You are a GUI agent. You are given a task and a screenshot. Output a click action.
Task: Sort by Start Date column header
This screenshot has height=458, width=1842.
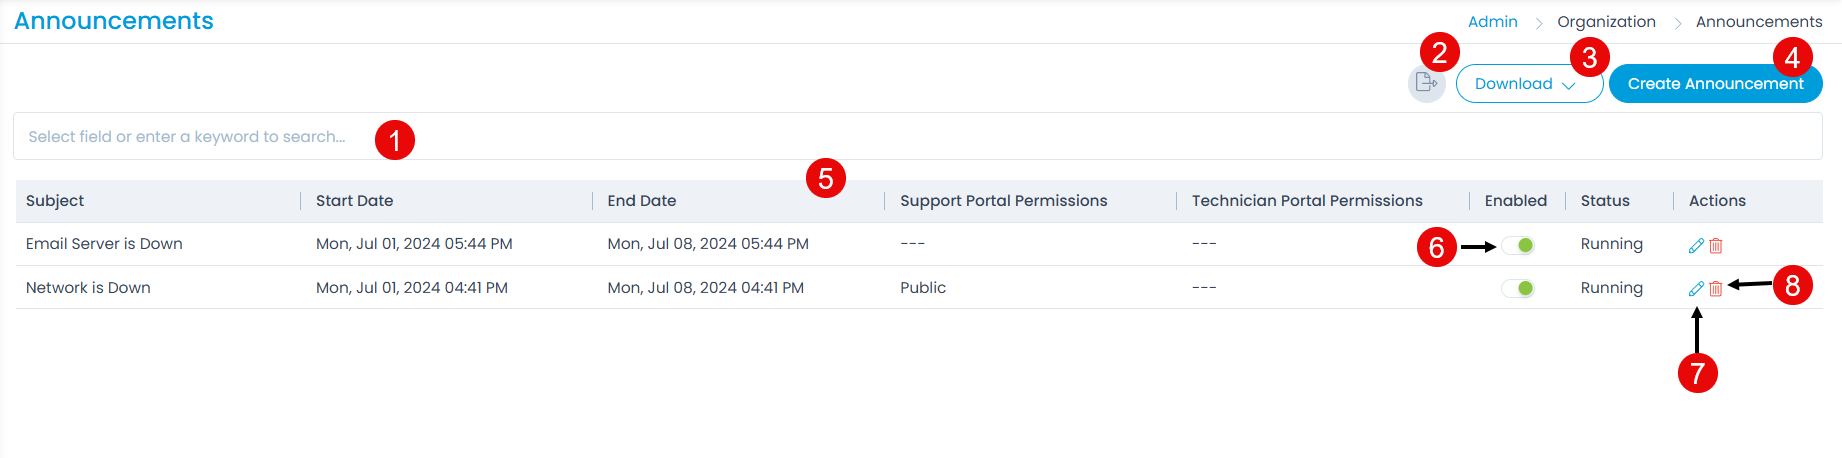pyautogui.click(x=354, y=201)
